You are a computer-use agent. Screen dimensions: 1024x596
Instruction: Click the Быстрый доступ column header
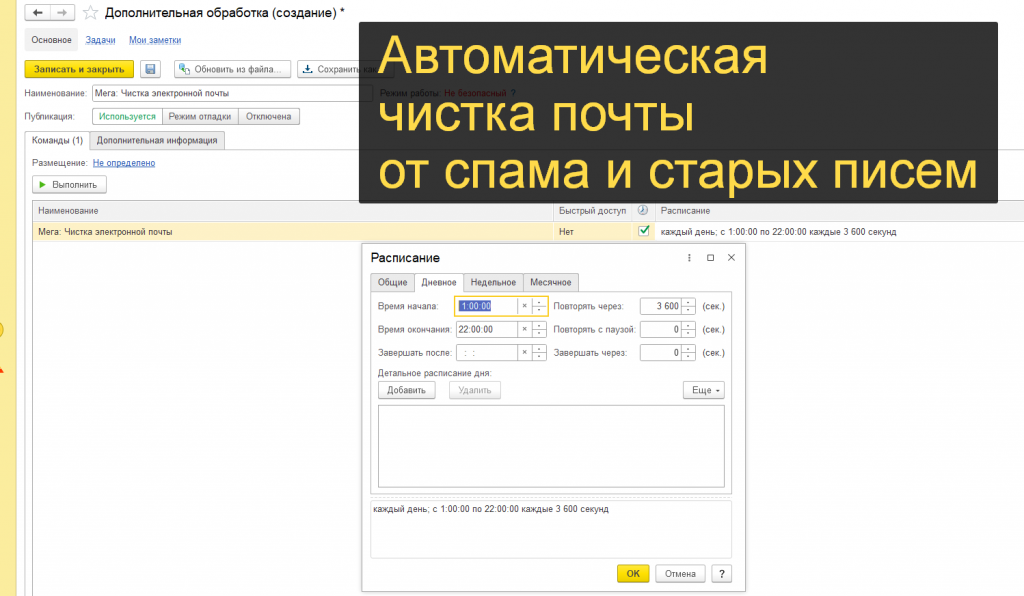[592, 211]
